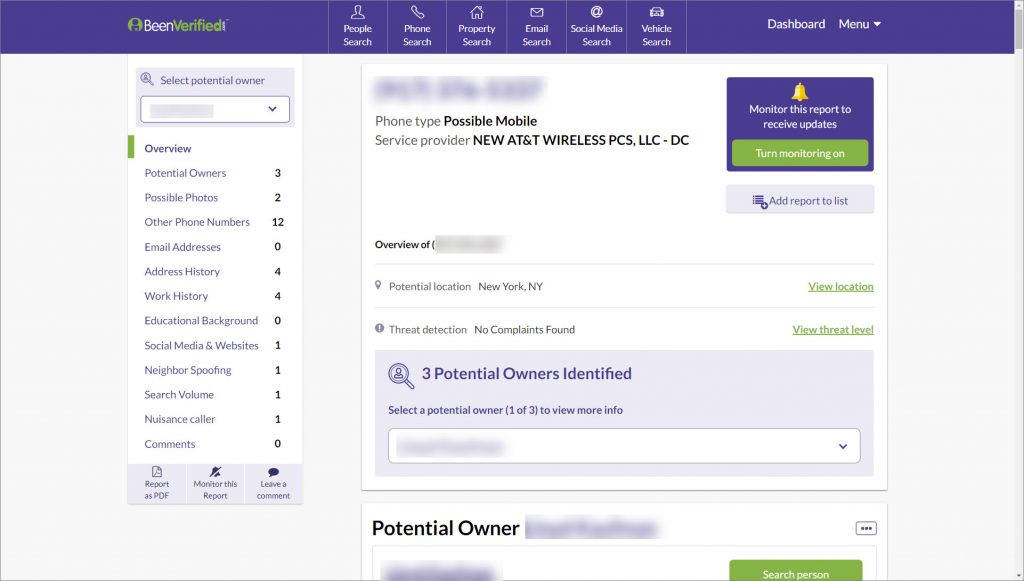Screen dimensions: 1024x581
Task: Click the location pin icon near Potential location
Action: coord(378,285)
